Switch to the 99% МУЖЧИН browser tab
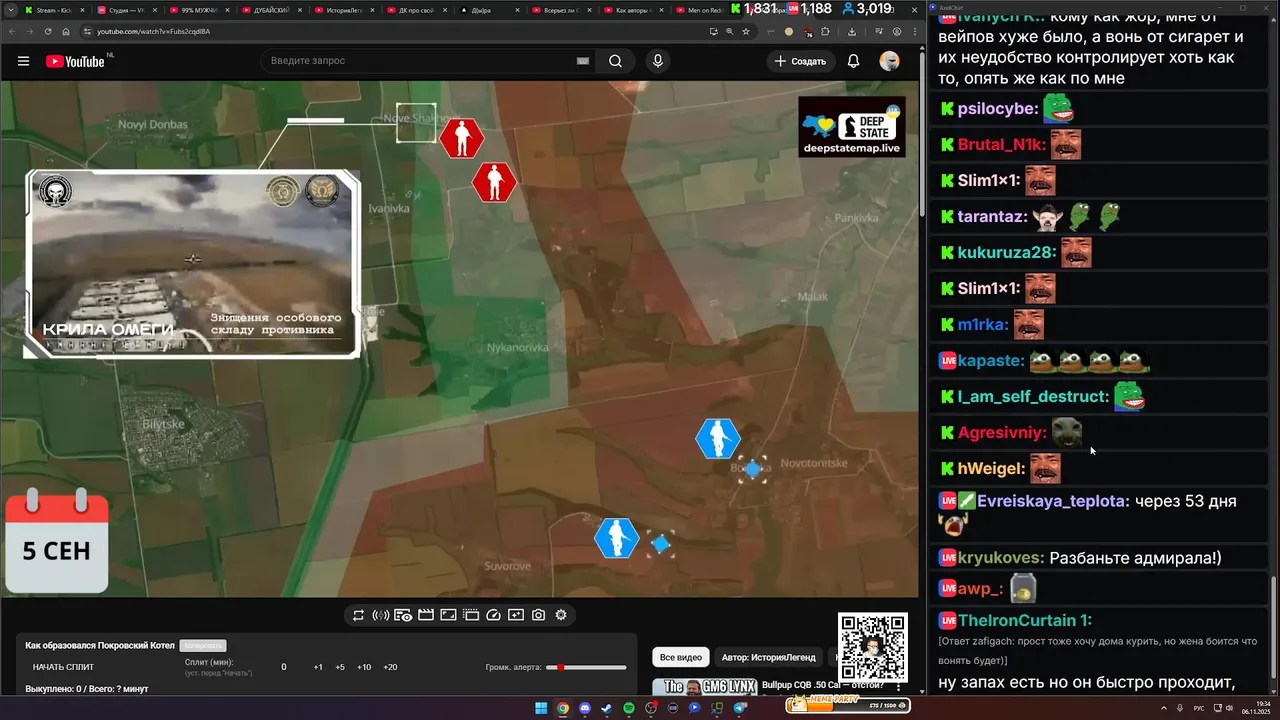This screenshot has width=1280, height=720. [x=199, y=10]
